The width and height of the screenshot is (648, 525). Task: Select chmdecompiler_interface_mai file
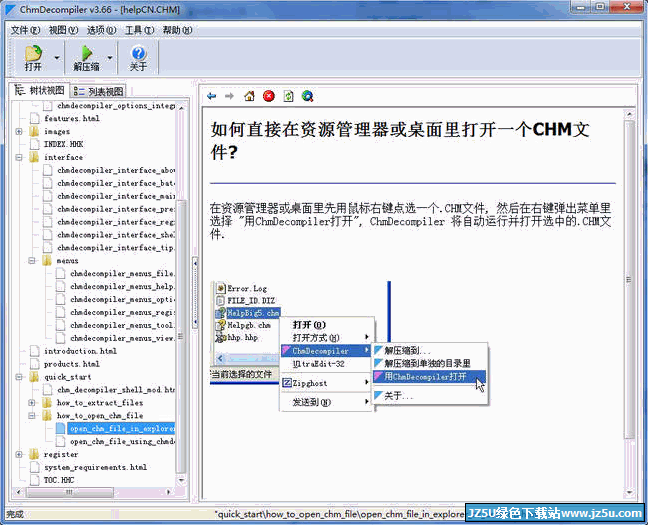click(x=116, y=196)
